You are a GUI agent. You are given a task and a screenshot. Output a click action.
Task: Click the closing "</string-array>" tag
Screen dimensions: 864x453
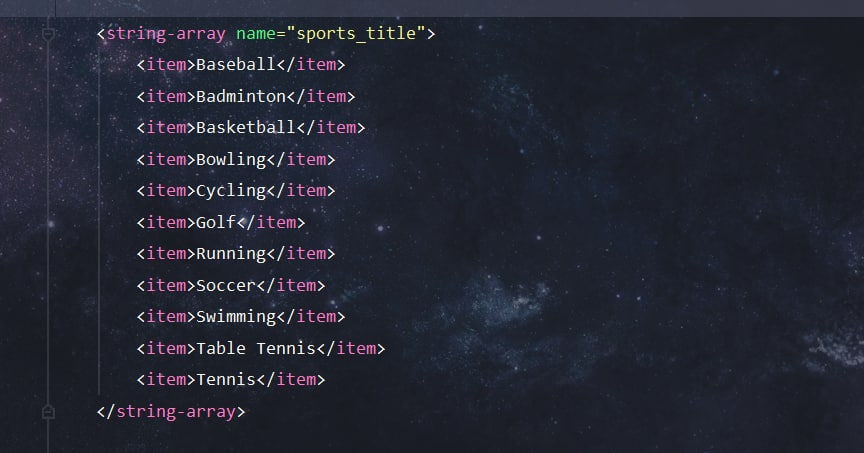coord(171,412)
